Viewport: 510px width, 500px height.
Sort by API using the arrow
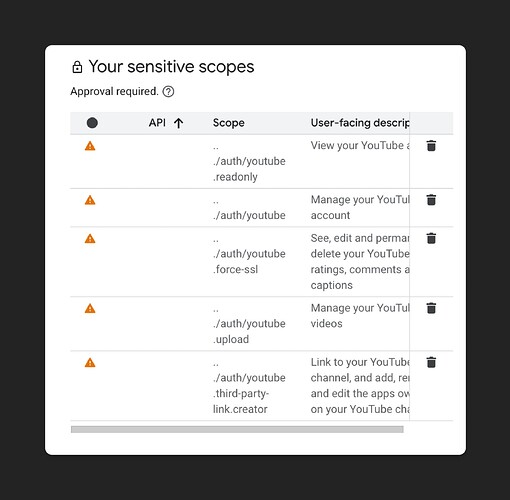(179, 123)
